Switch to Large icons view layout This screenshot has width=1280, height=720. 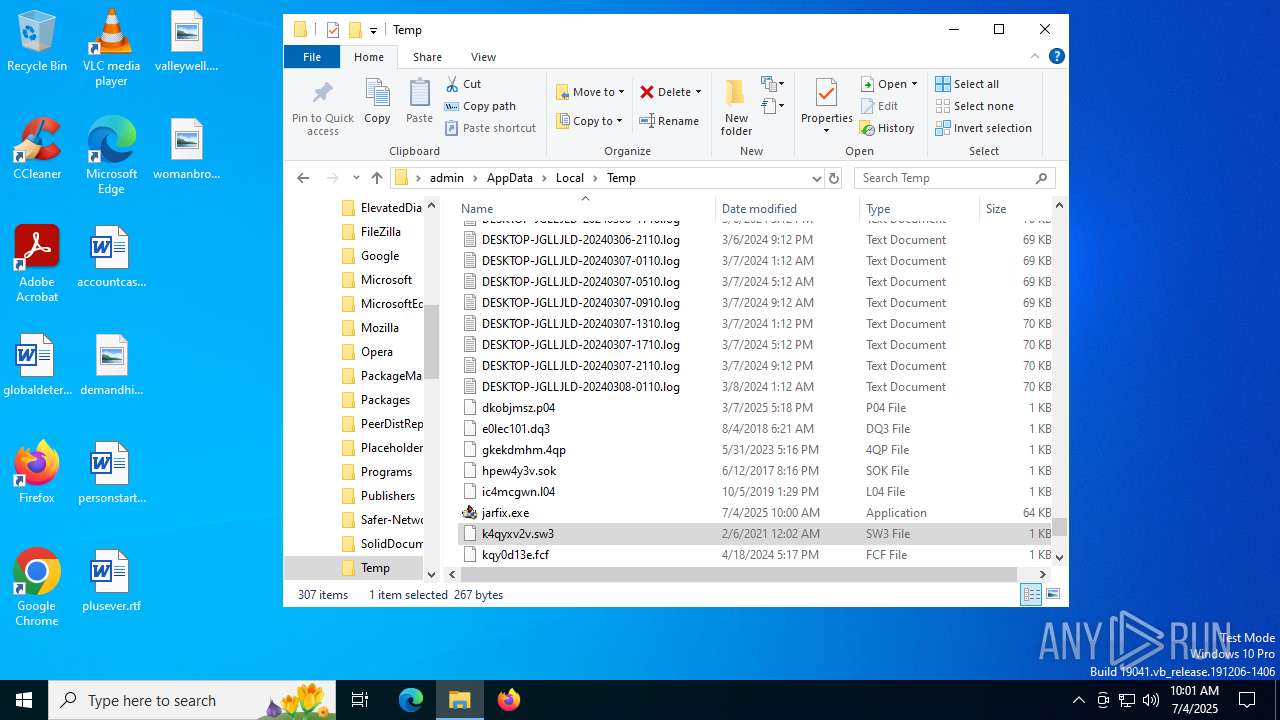coord(1052,595)
